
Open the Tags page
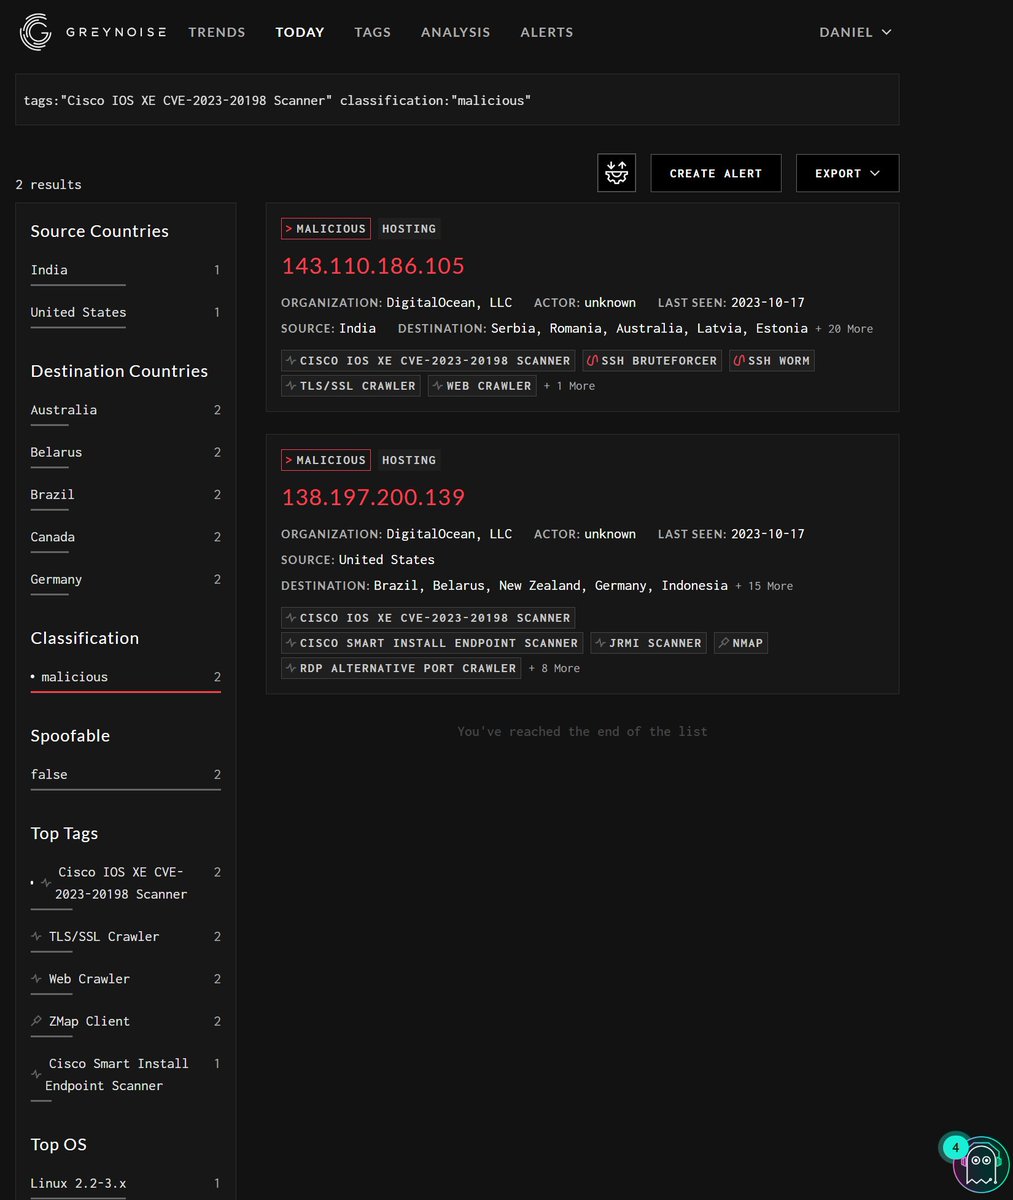372,32
